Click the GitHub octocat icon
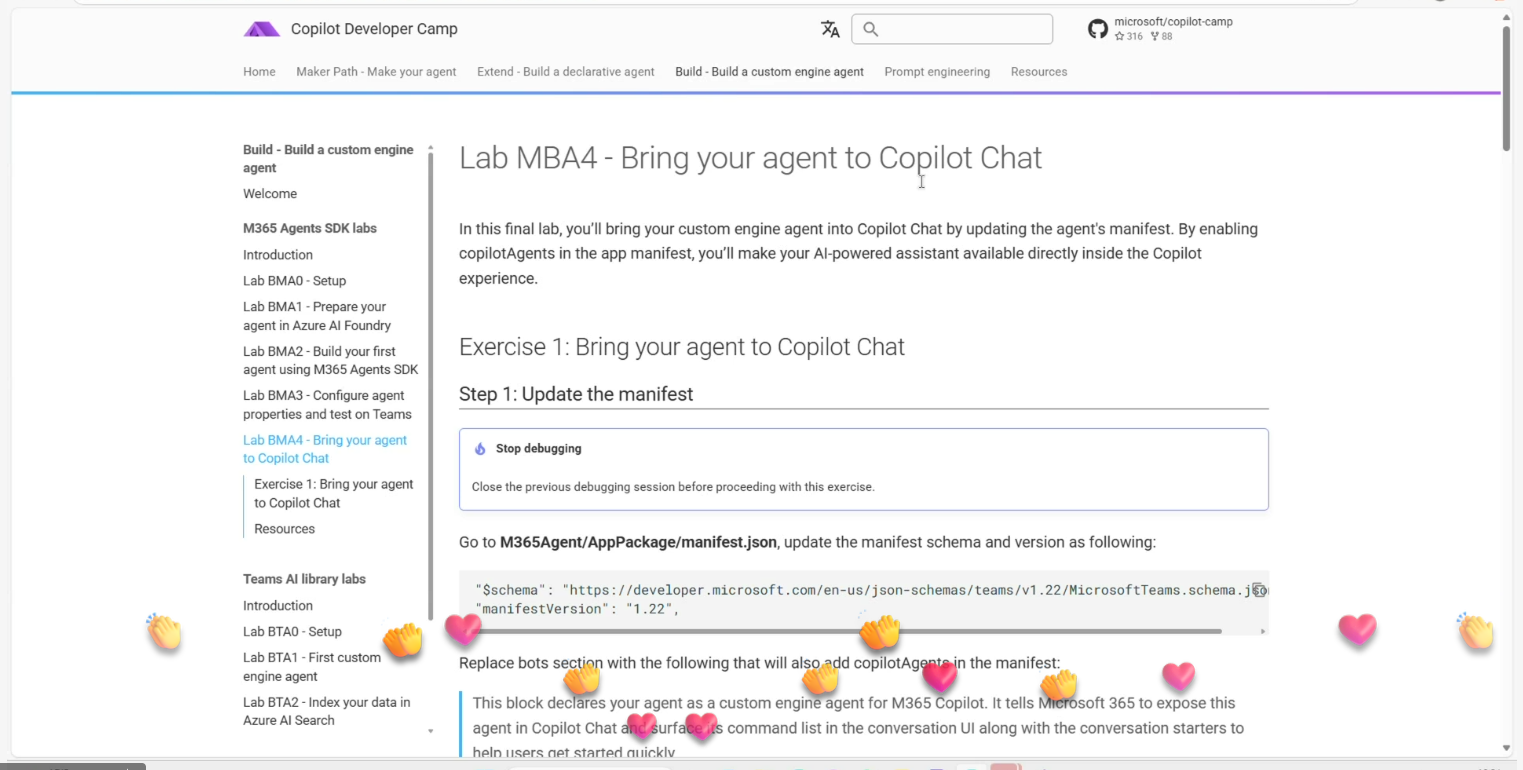The width and height of the screenshot is (1523, 770). click(1098, 29)
